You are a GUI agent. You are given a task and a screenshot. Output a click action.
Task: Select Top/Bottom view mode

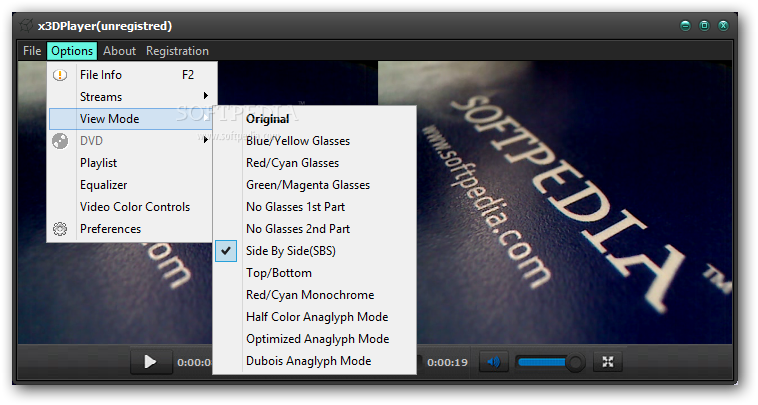tap(314, 273)
